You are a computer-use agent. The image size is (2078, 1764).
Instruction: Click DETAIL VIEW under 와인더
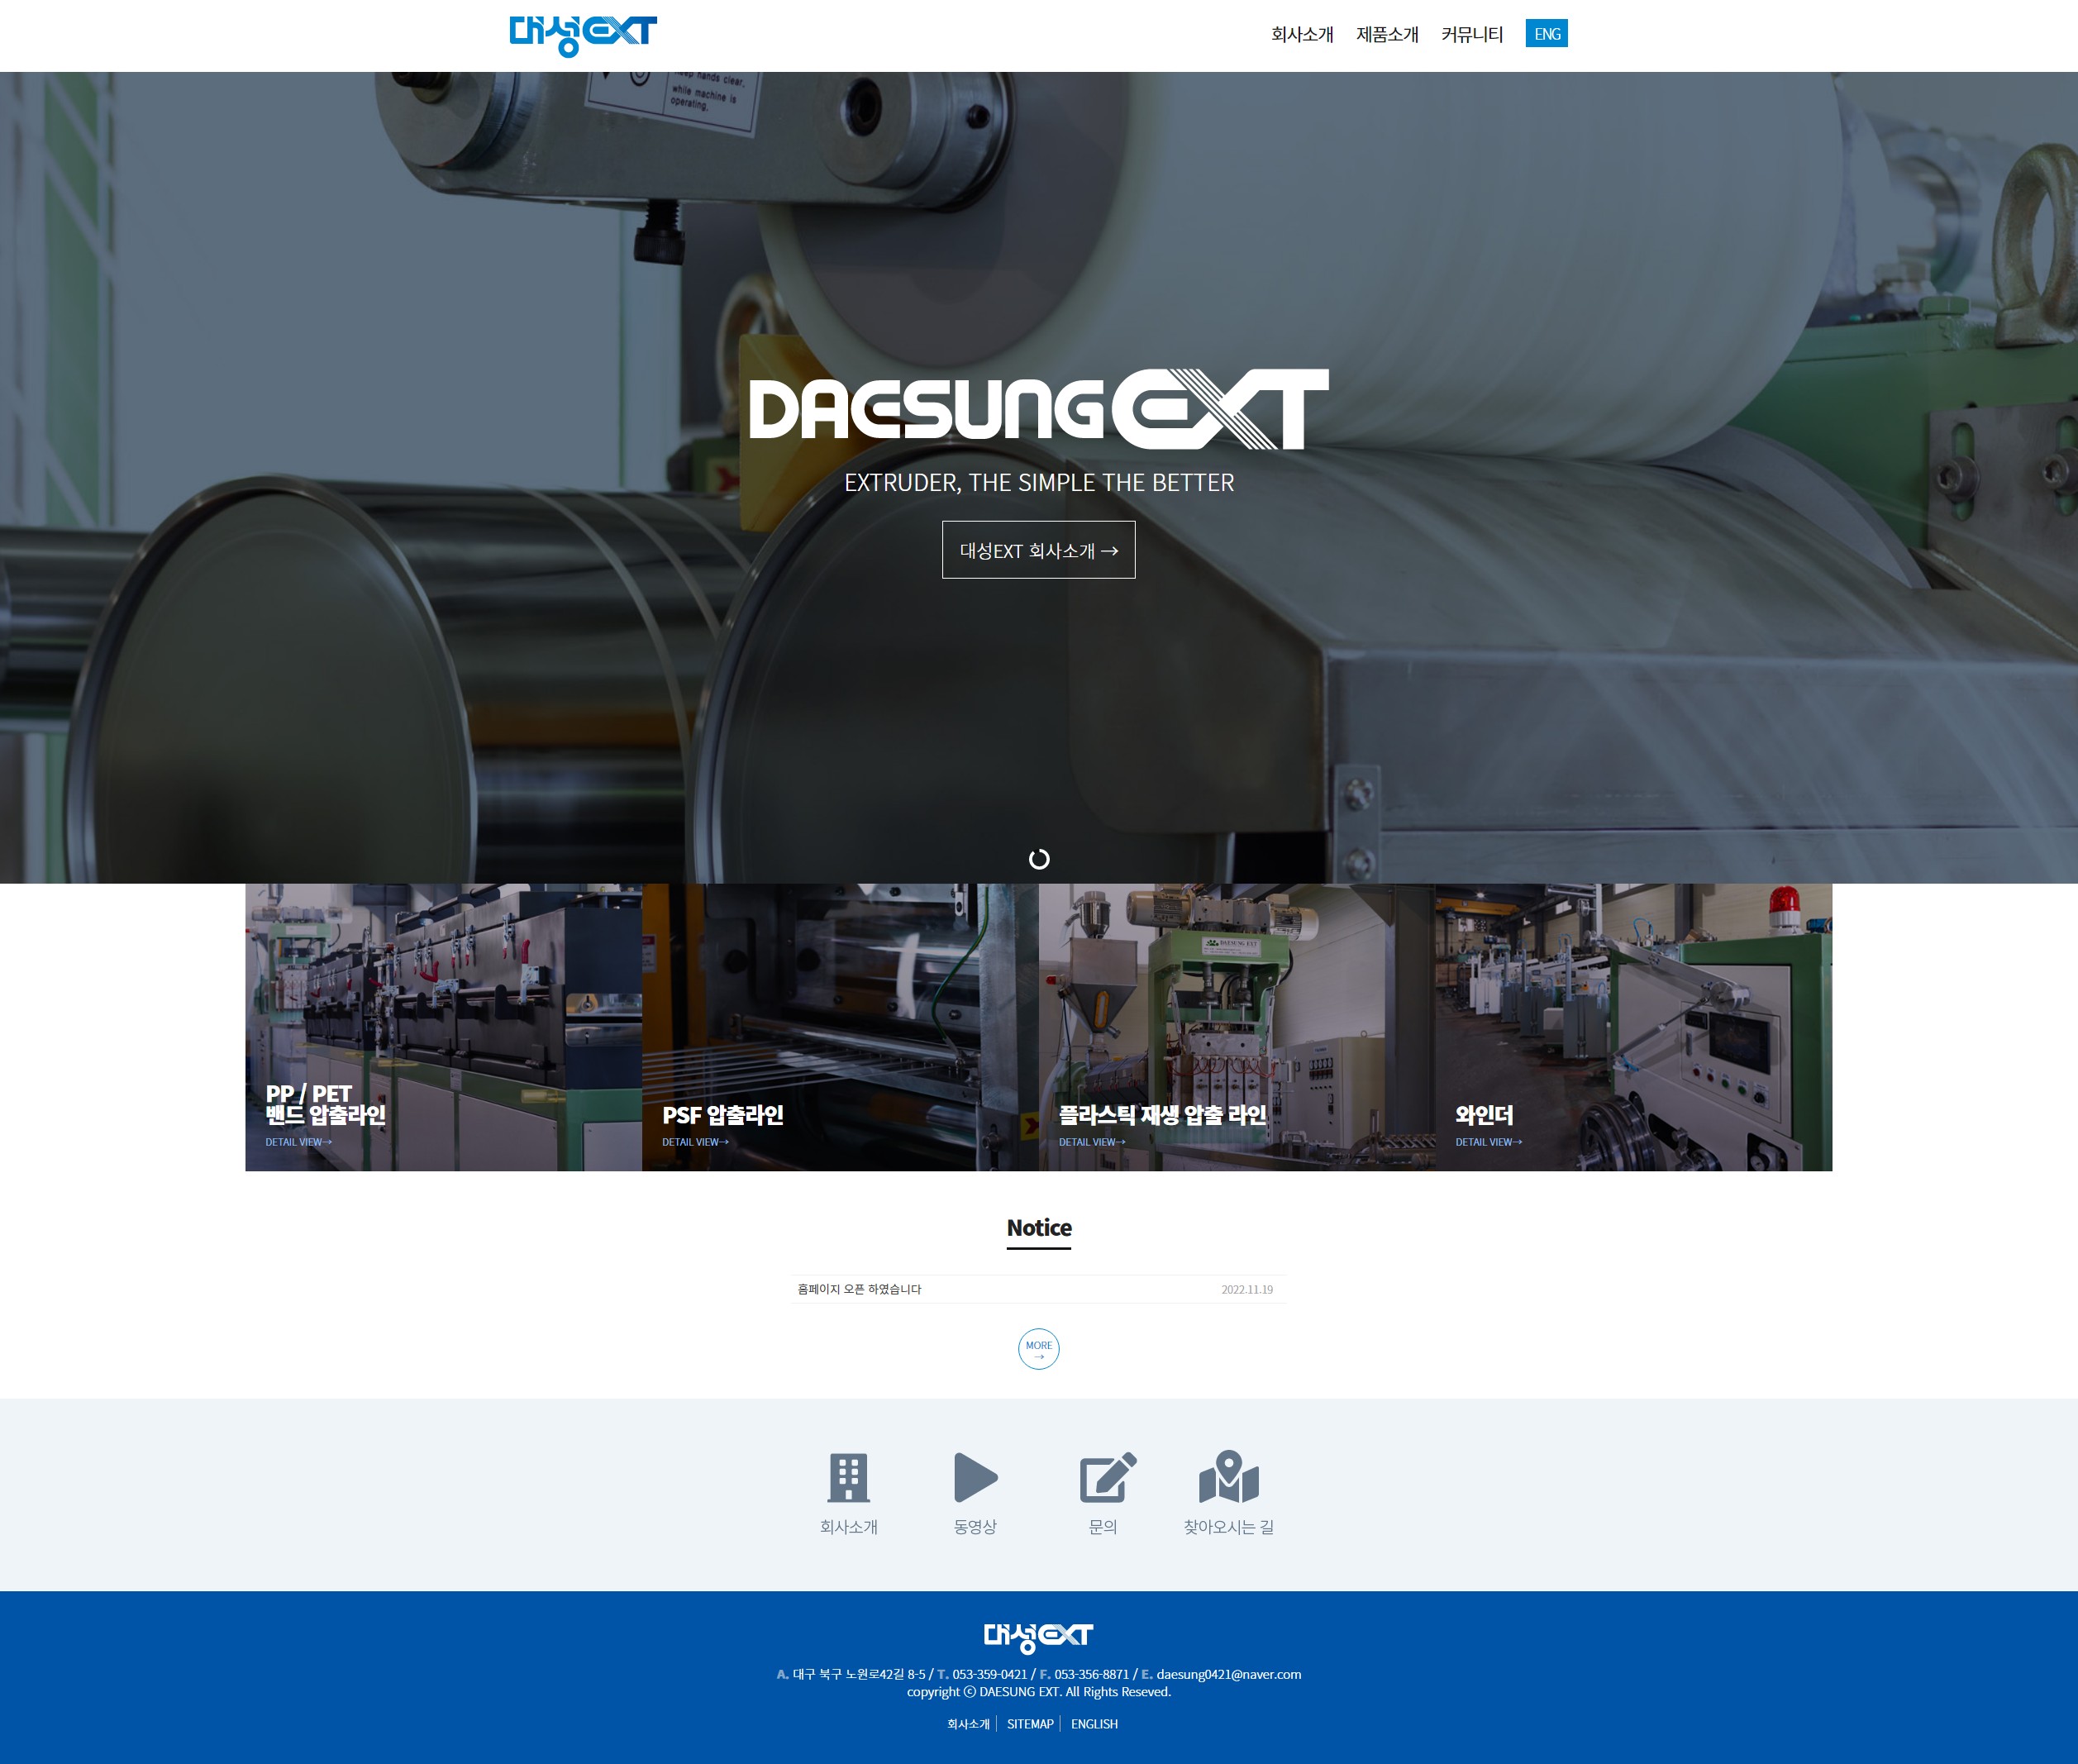tap(1488, 1142)
